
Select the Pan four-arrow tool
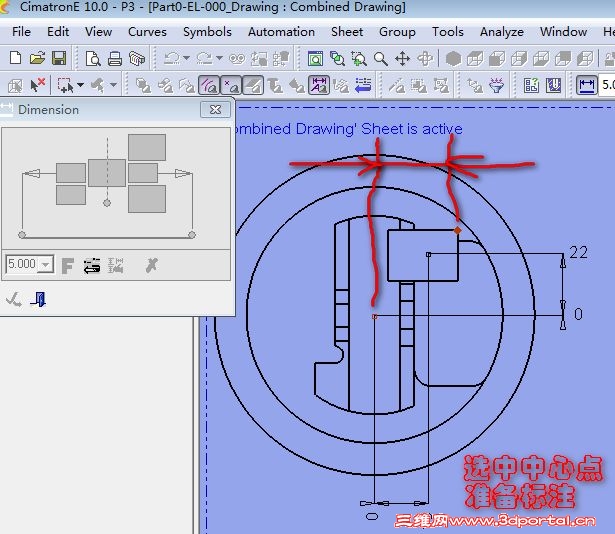[x=402, y=59]
